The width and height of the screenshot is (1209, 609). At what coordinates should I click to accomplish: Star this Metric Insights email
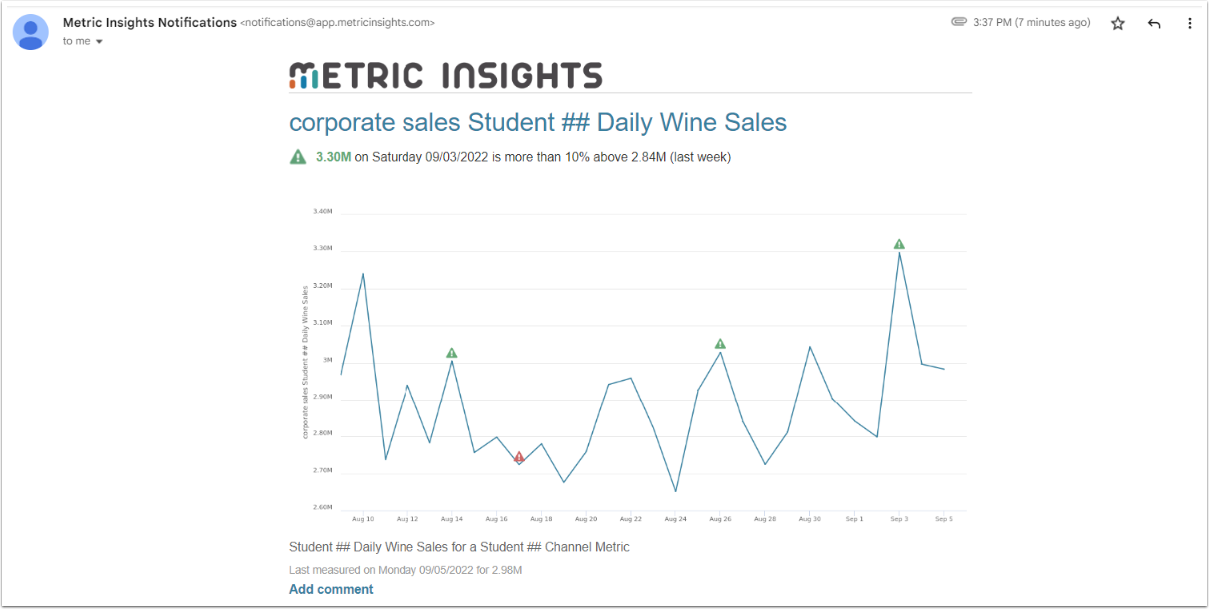pos(1118,23)
